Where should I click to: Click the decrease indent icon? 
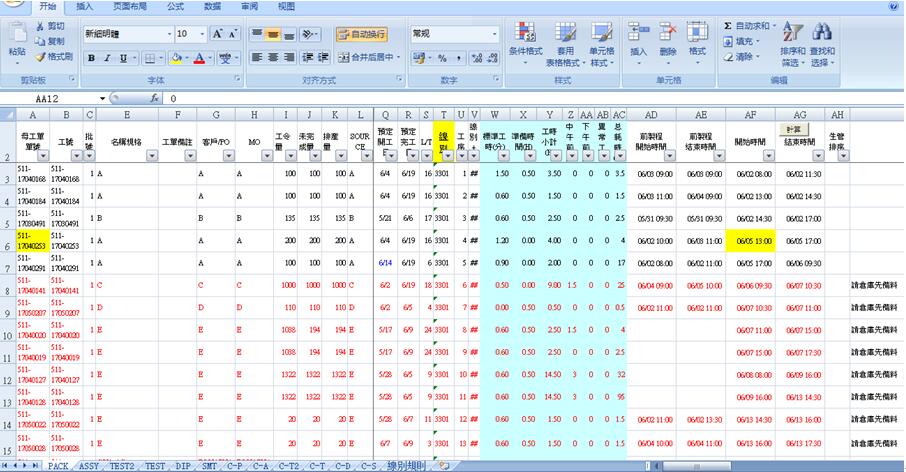click(x=308, y=57)
